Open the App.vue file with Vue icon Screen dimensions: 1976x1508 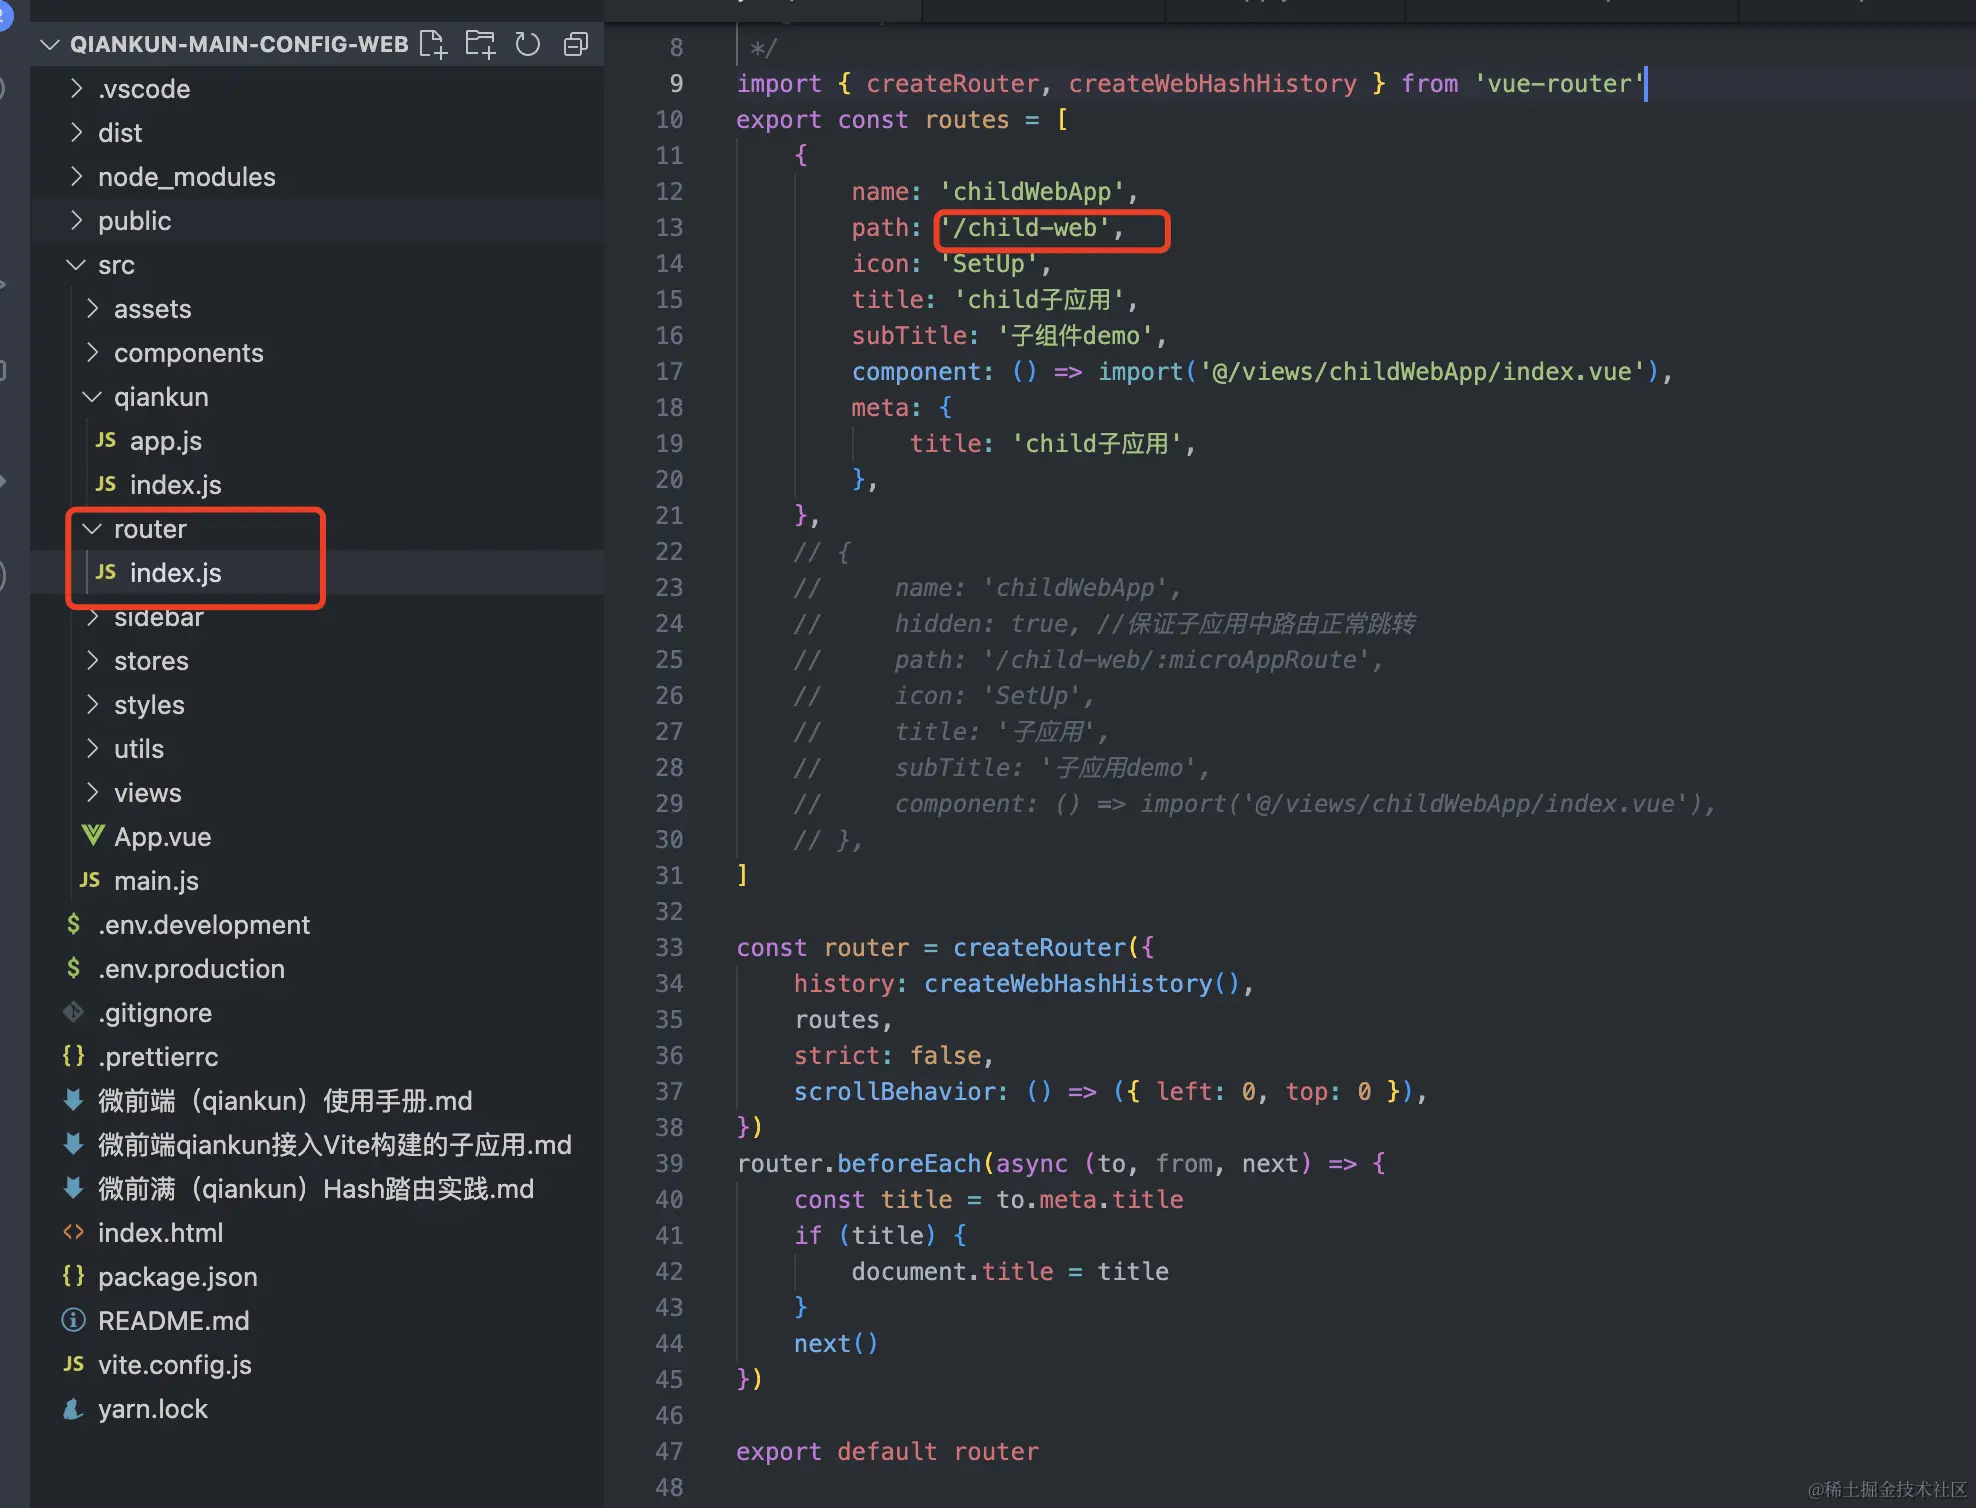pyautogui.click(x=162, y=837)
